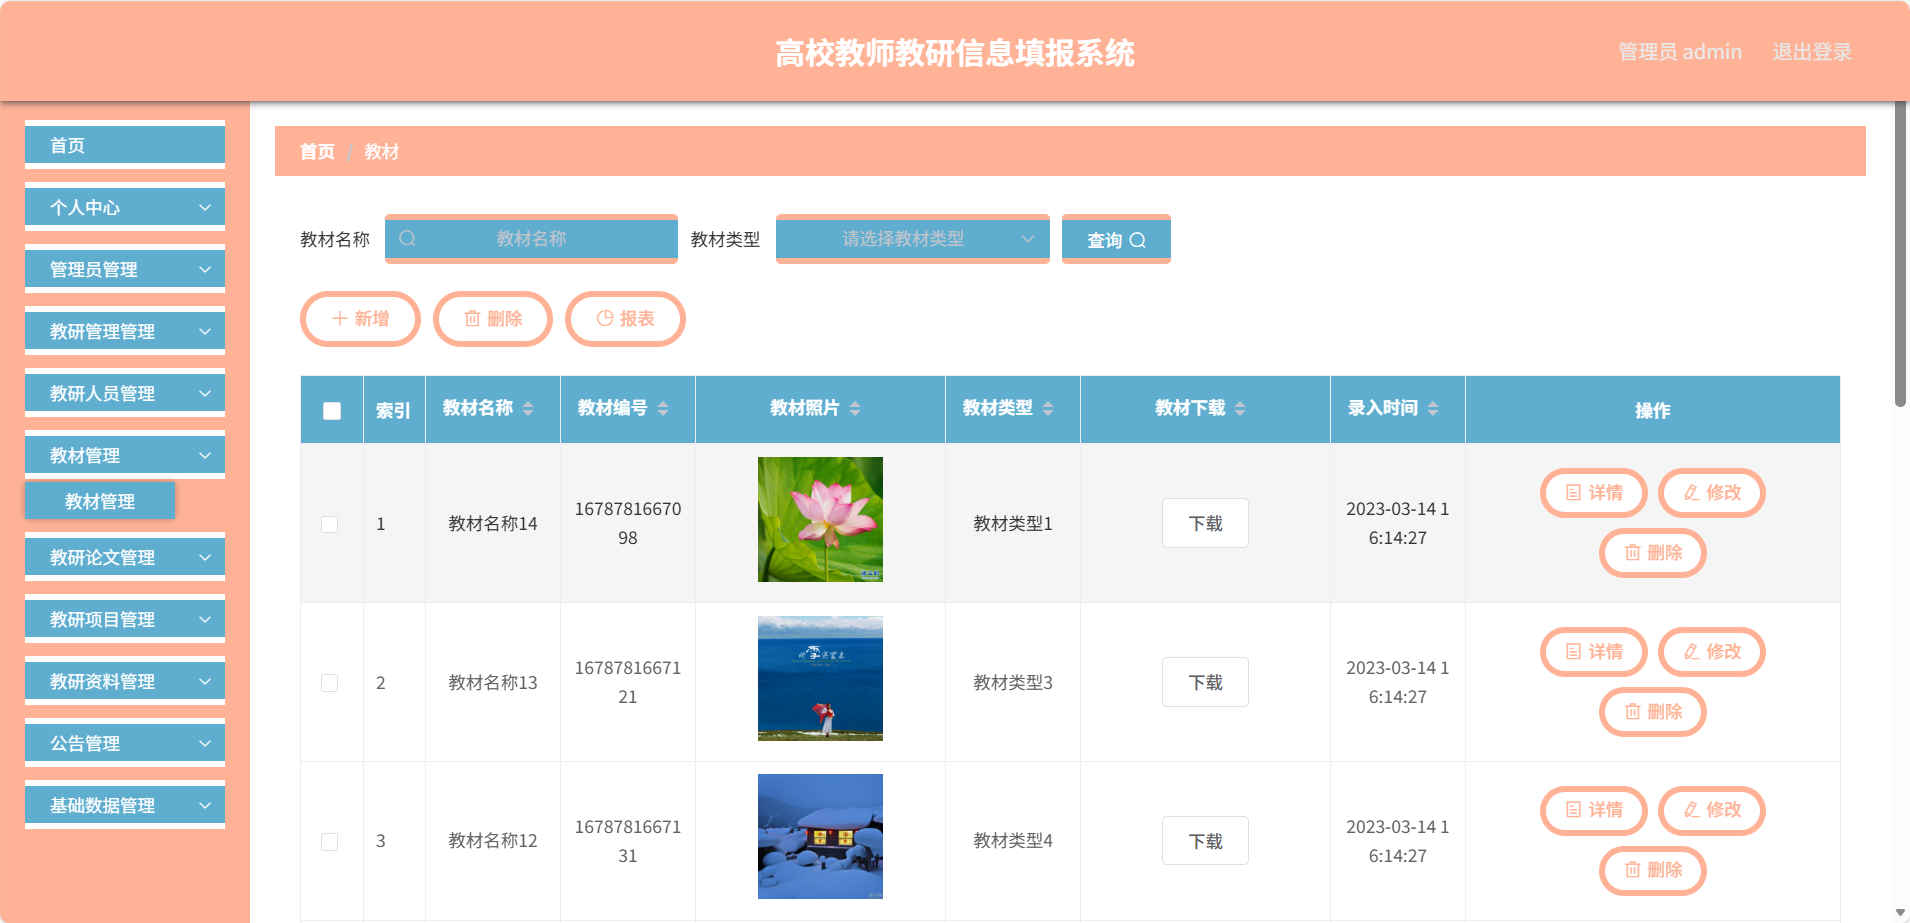The width and height of the screenshot is (1910, 923).
Task: Click the blue lake thumbnail image
Action: [820, 678]
